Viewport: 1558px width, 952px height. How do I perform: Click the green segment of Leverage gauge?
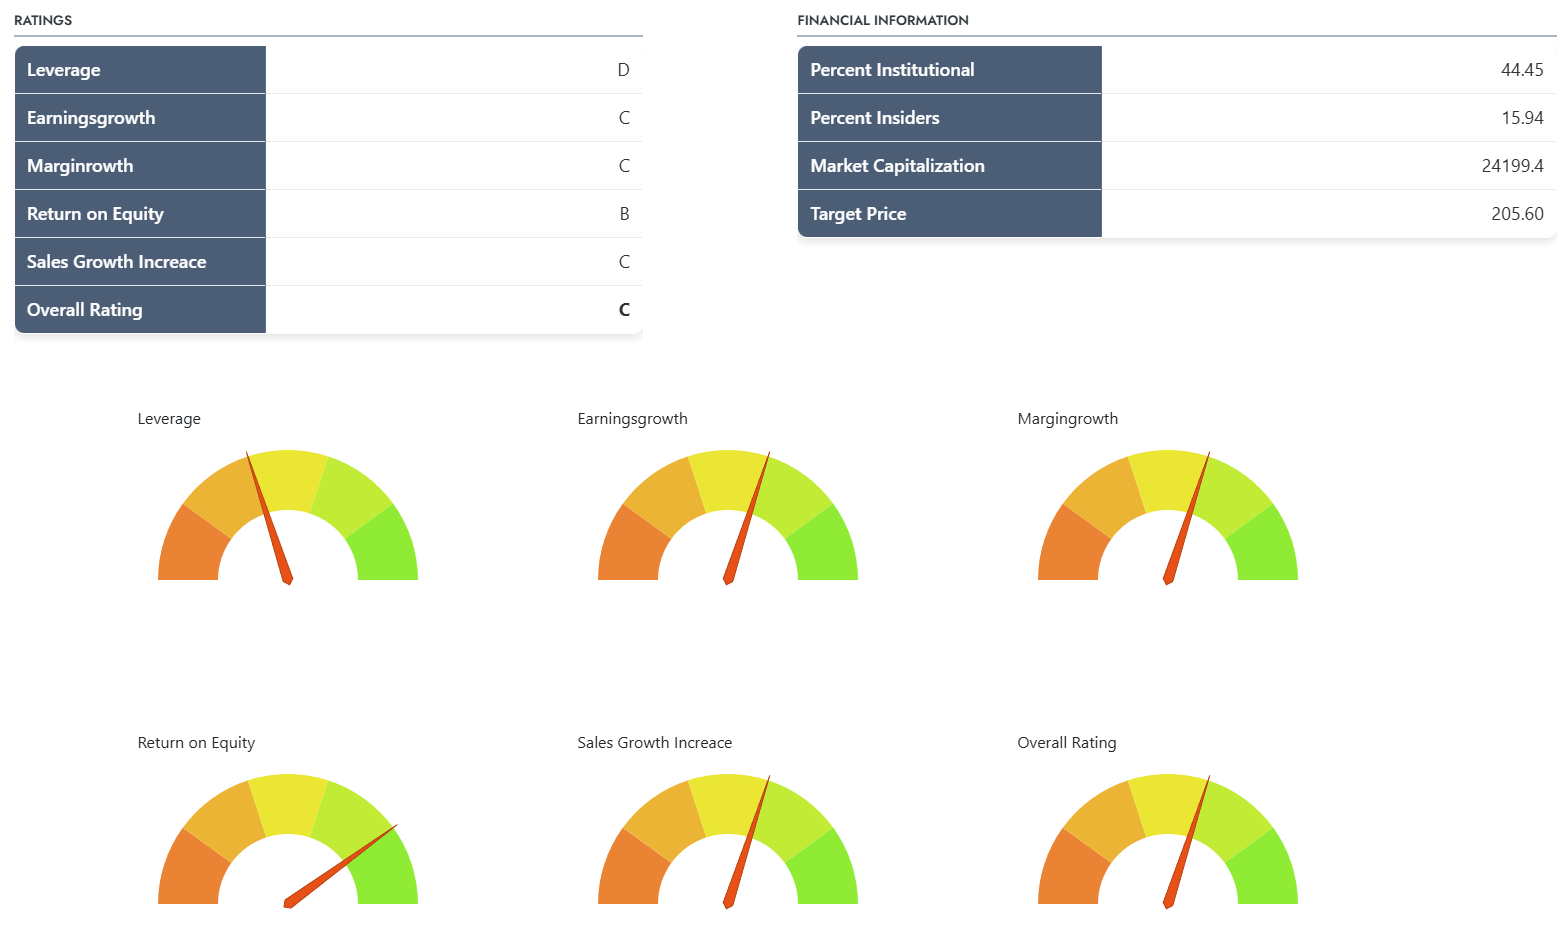point(386,547)
